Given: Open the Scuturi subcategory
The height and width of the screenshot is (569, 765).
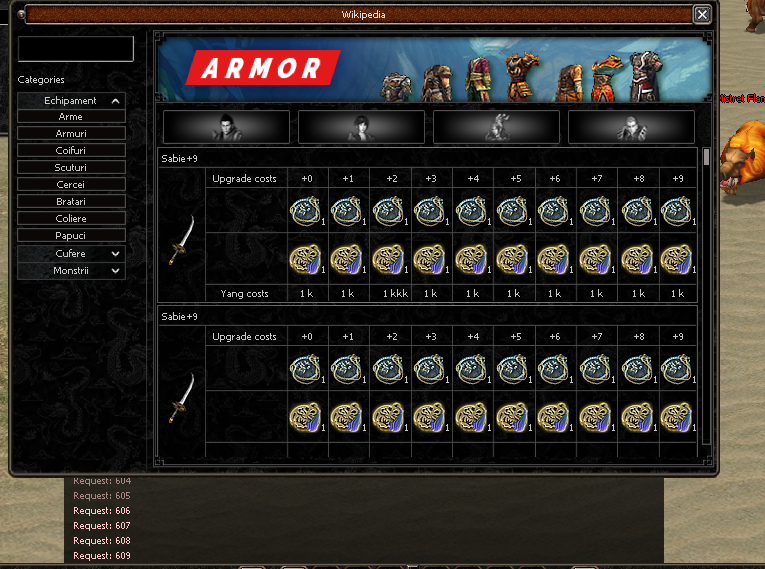Looking at the screenshot, I should 71,167.
